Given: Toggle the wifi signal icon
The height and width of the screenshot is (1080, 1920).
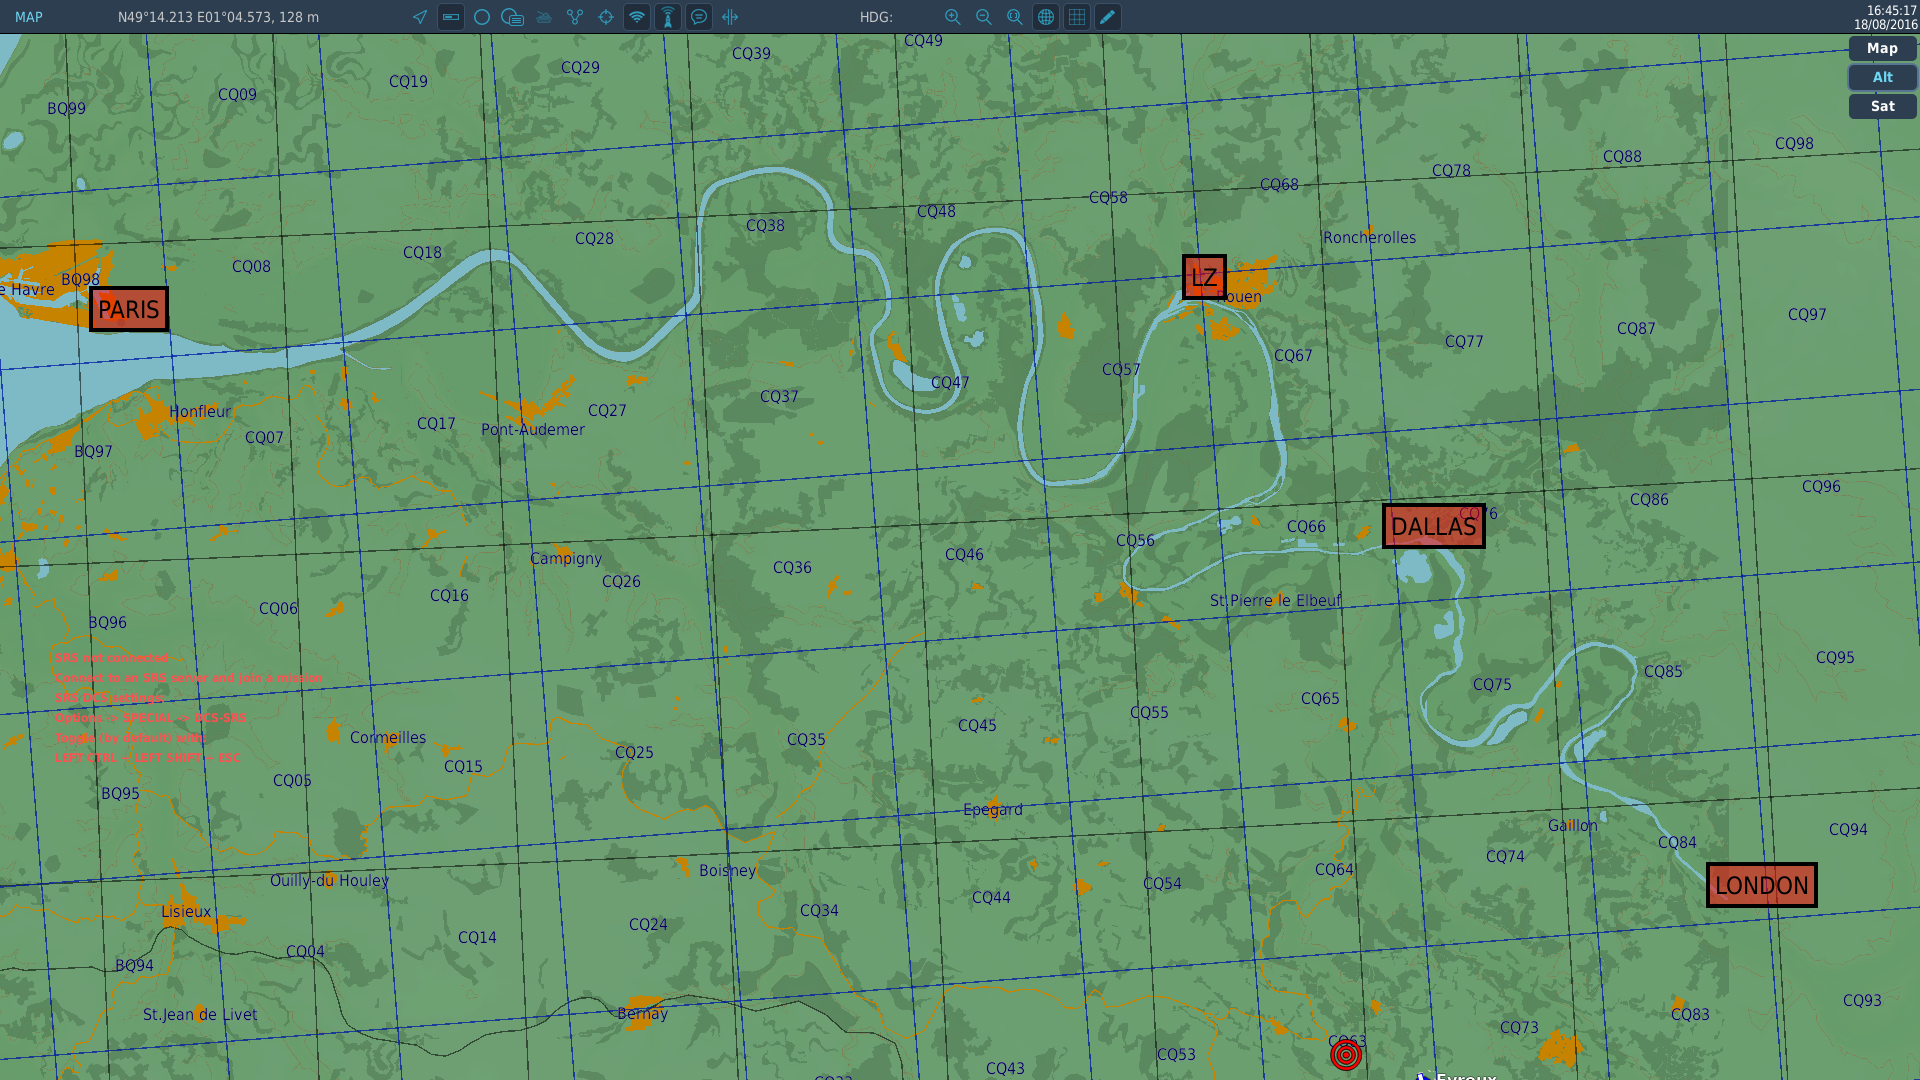Looking at the screenshot, I should pyautogui.click(x=637, y=17).
